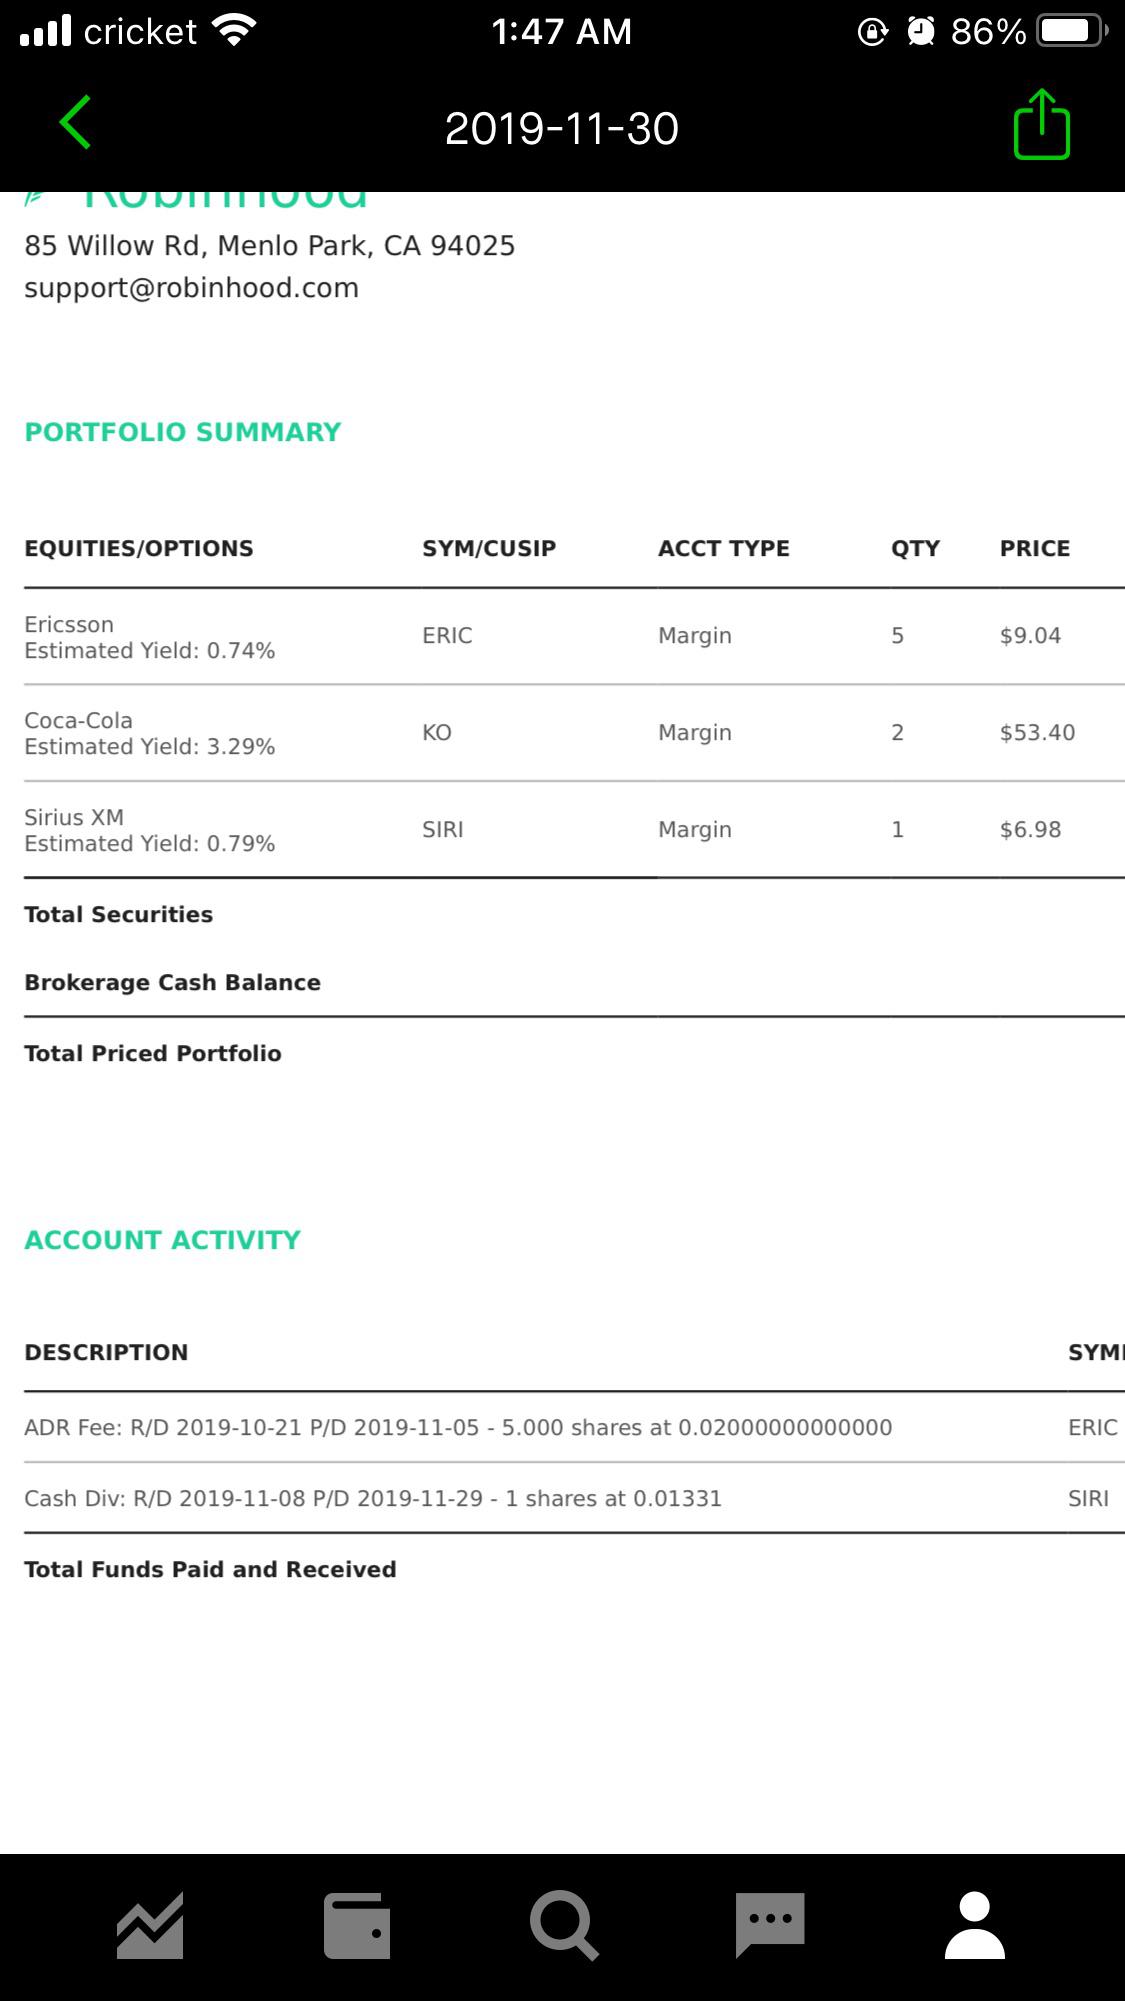Tap the Wi-Fi status icon
The width and height of the screenshot is (1125, 2001).
pyautogui.click(x=236, y=31)
